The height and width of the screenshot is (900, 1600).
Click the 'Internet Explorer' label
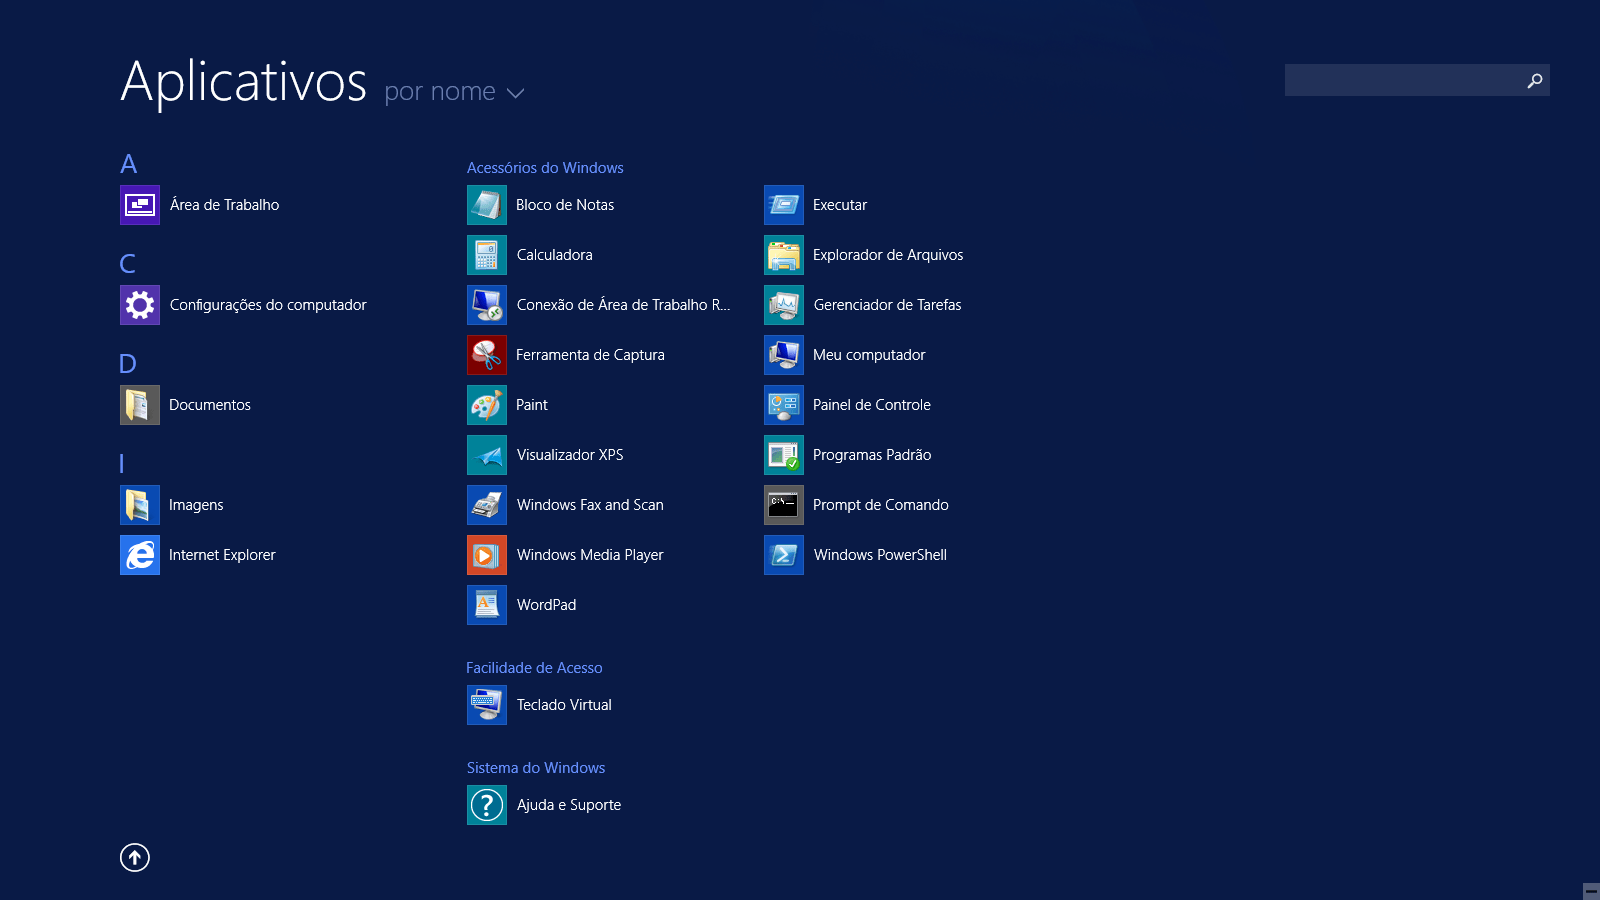click(222, 555)
